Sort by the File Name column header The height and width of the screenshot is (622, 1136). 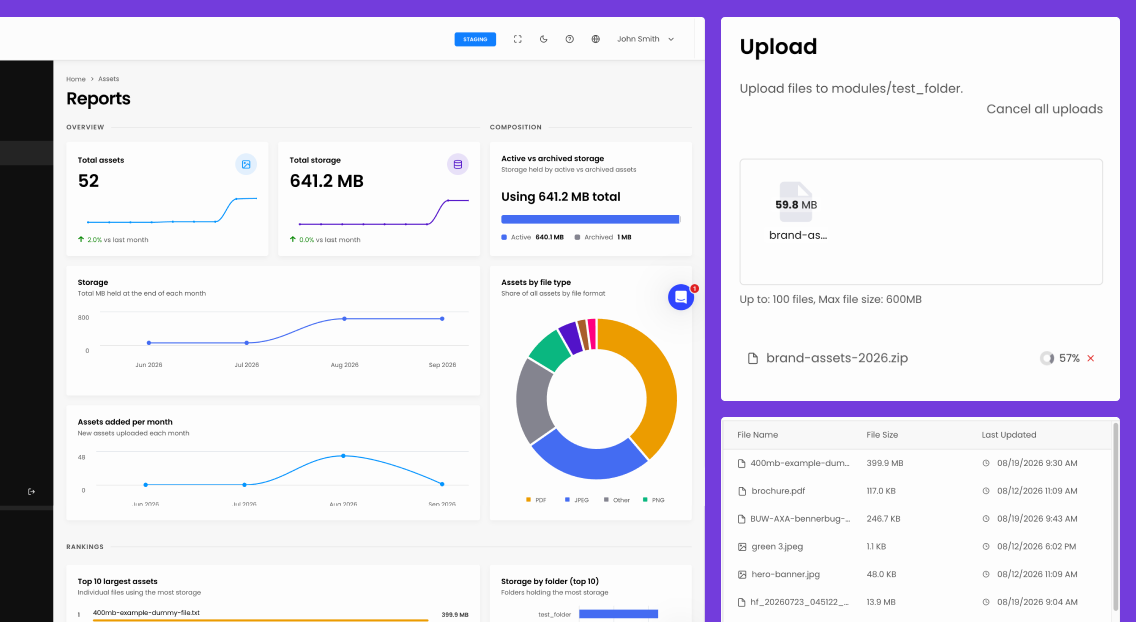(757, 435)
